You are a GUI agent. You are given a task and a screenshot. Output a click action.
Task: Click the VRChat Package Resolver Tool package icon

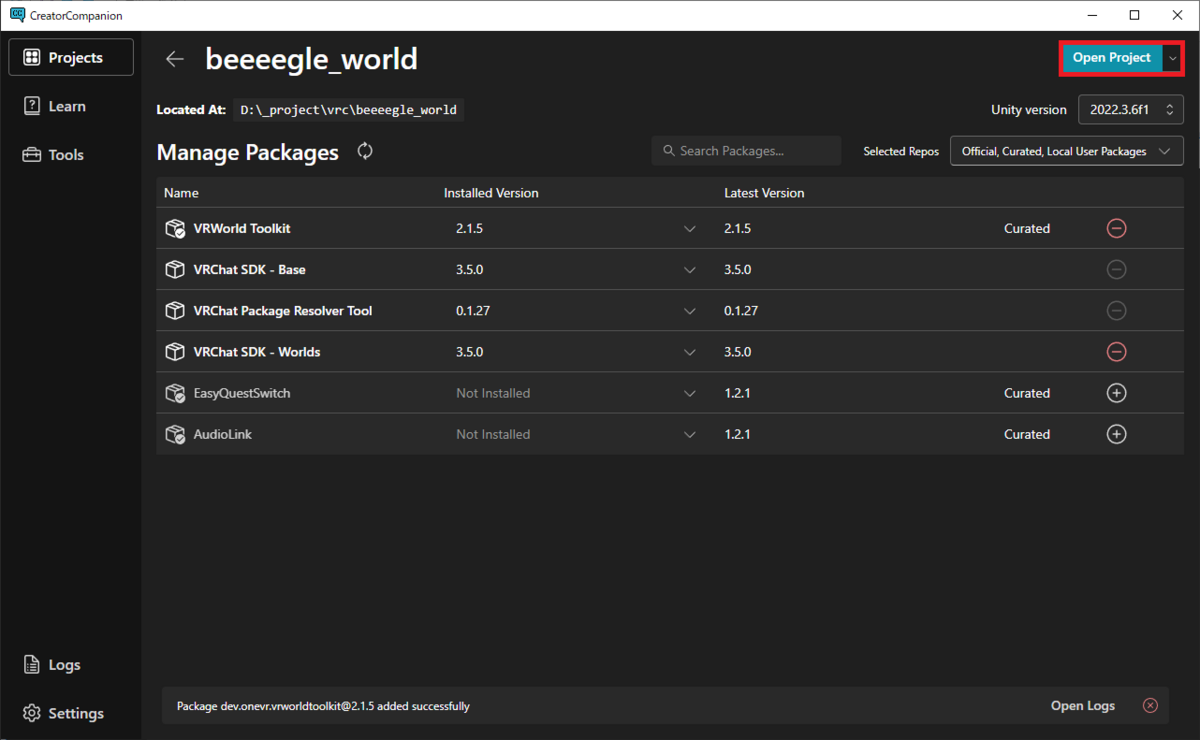pyautogui.click(x=175, y=311)
